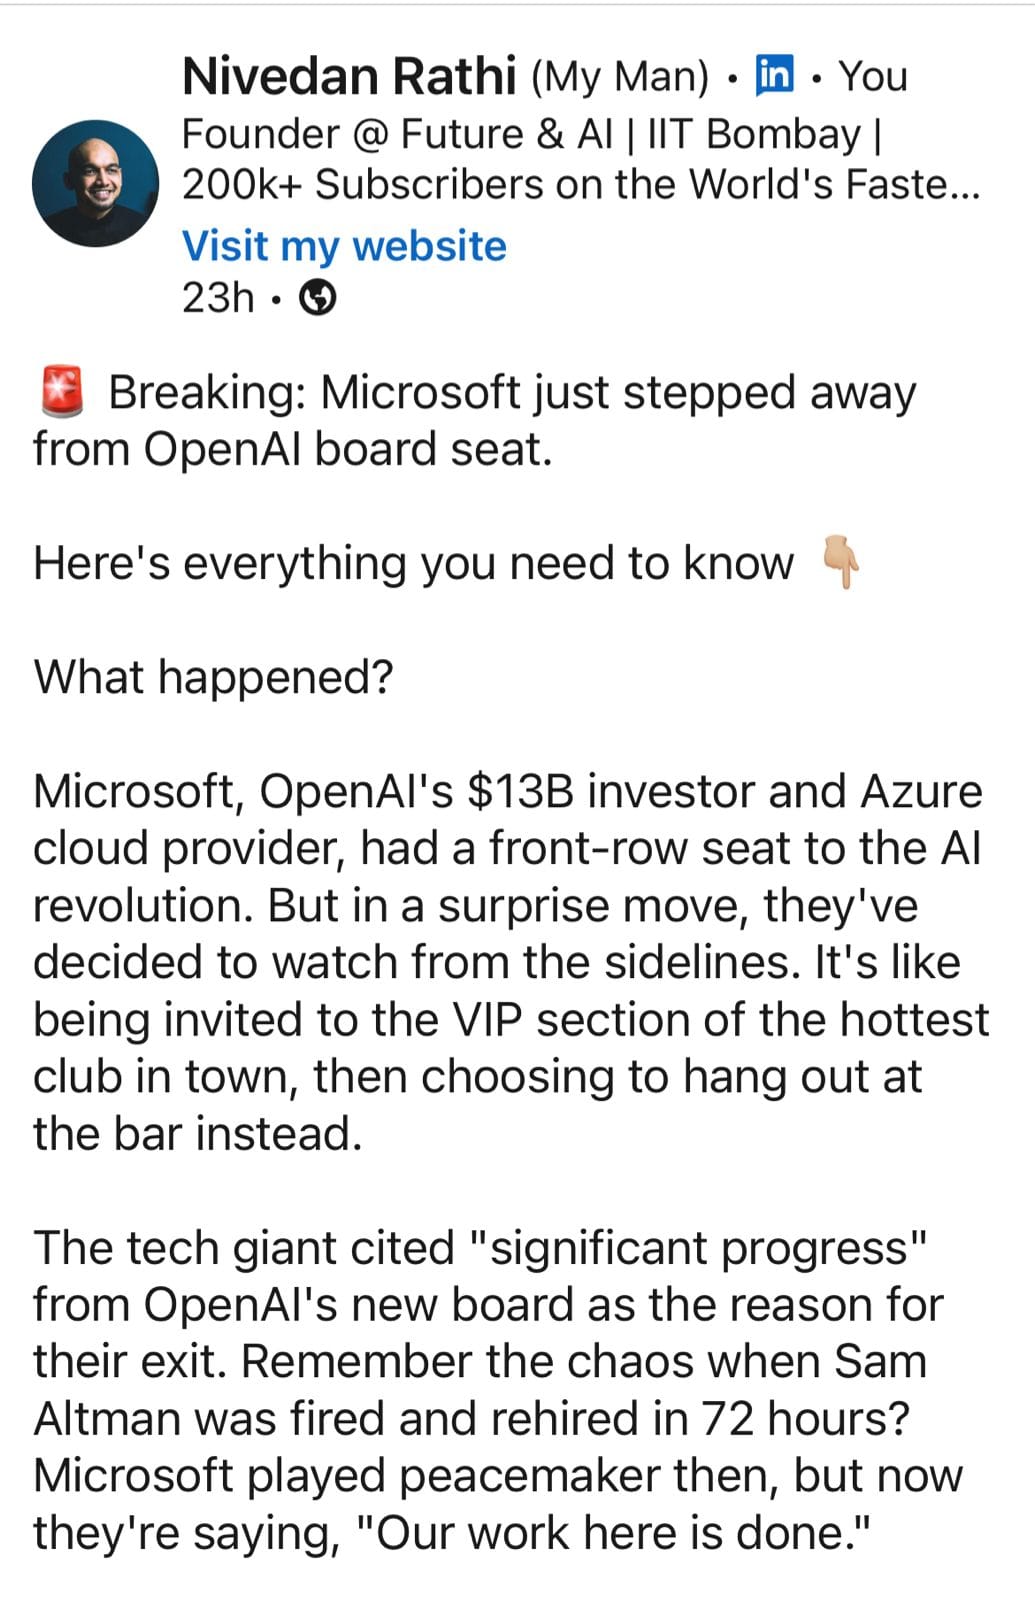The image size is (1035, 1600).
Task: Click the "(My Man)" pronoun label
Action: pos(620,77)
